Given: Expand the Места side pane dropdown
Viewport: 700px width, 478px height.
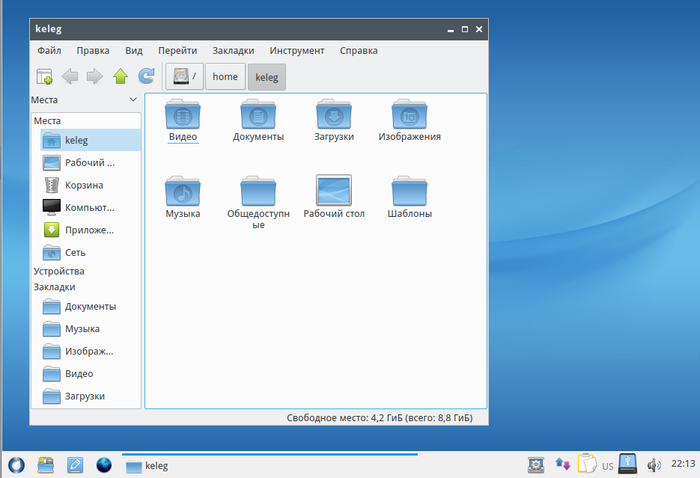Looking at the screenshot, I should [133, 100].
